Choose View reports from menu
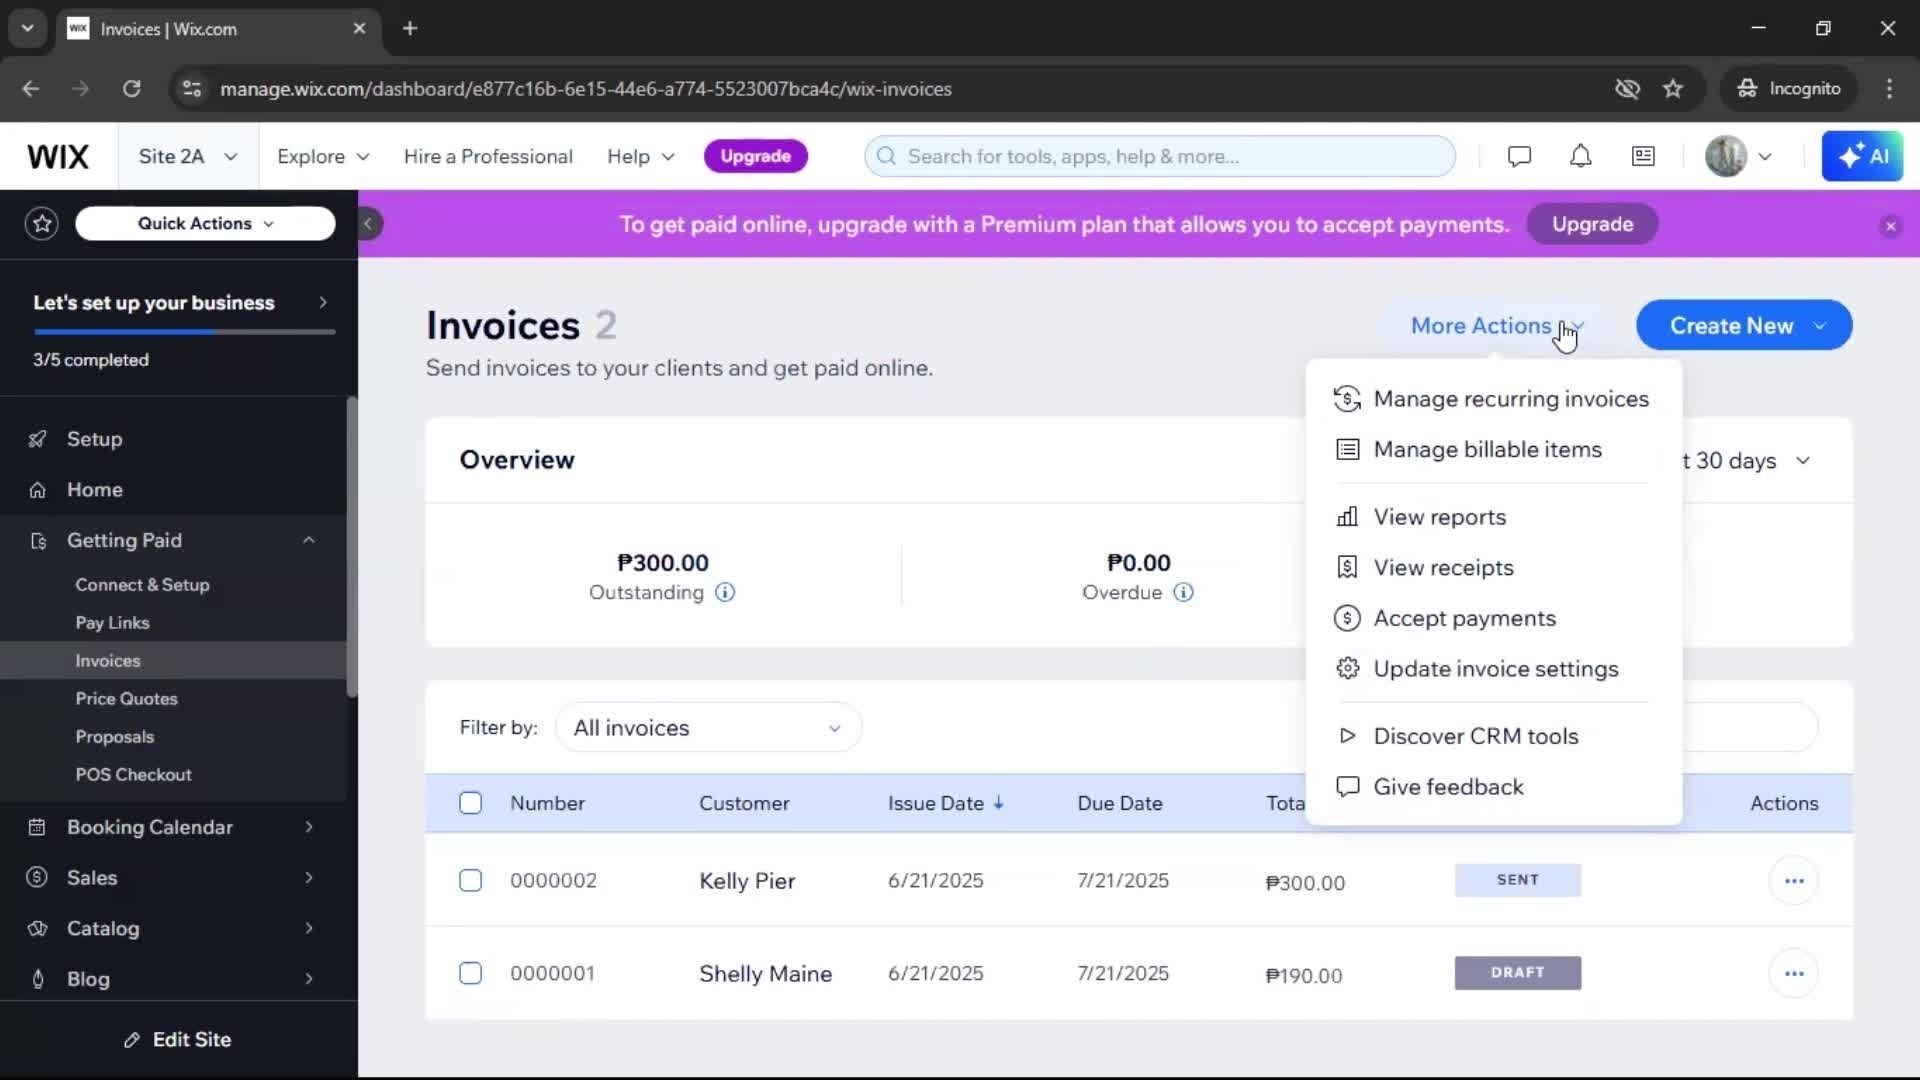This screenshot has height=1080, width=1920. (x=1494, y=518)
